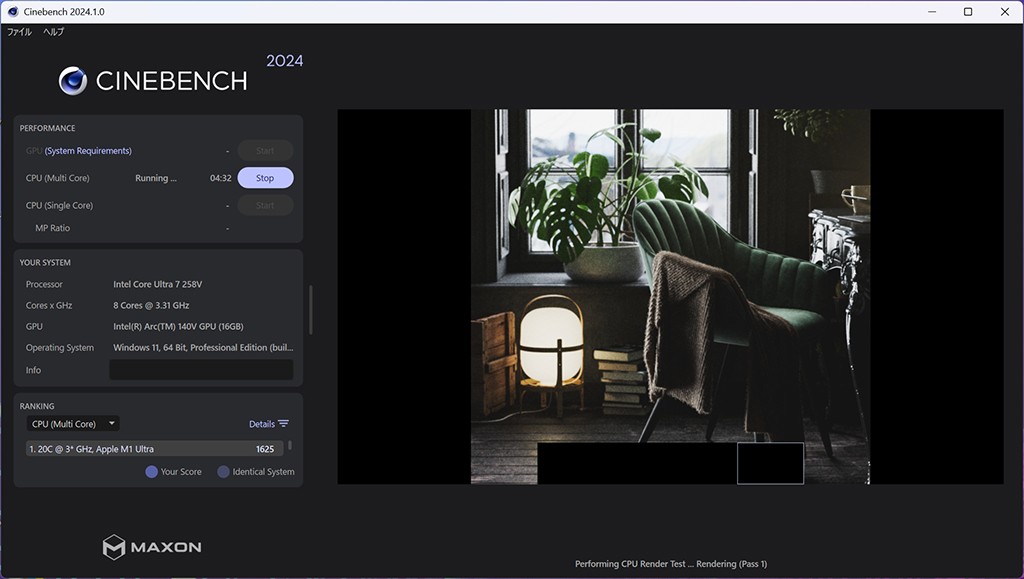Select the Apple M1 Ultra ranking entry
Screen dimensions: 1024x579
tap(155, 448)
